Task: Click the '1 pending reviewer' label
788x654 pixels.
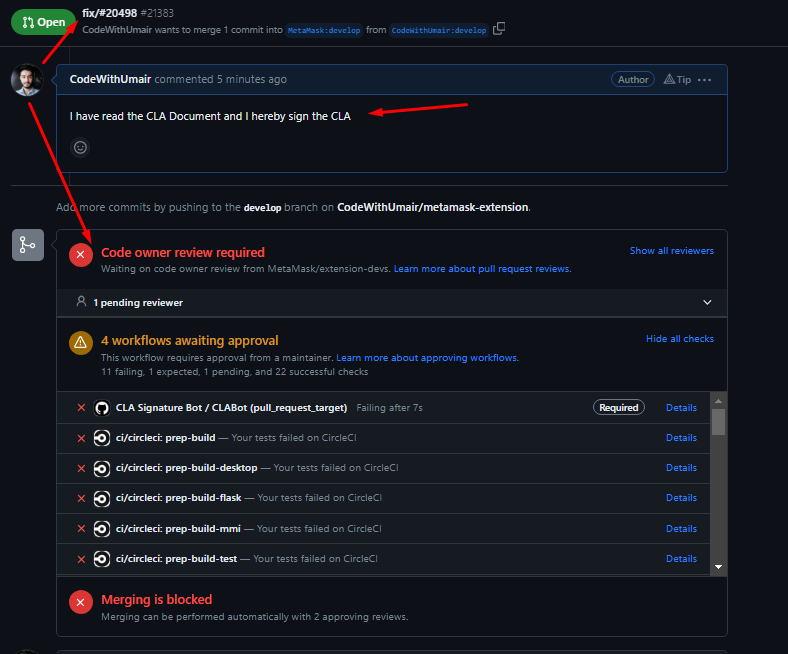Action: click(x=138, y=303)
